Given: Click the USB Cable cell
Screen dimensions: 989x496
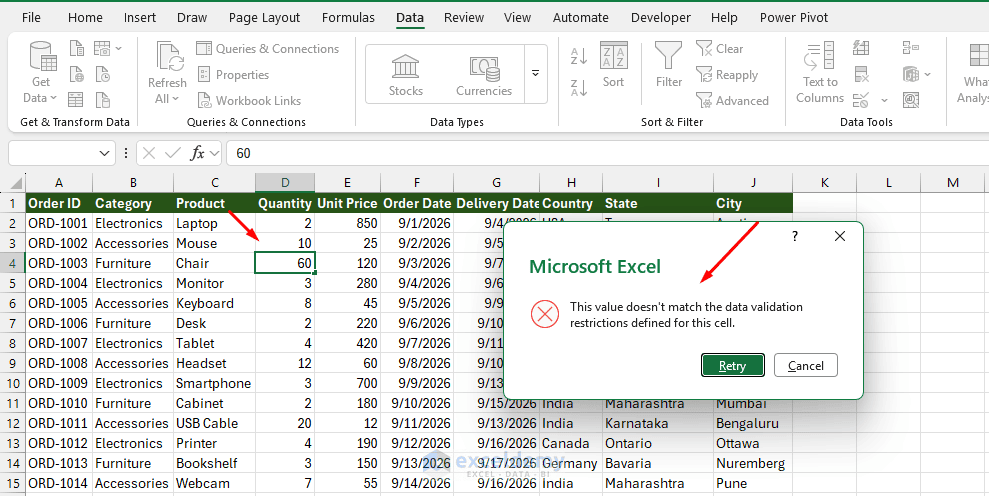Looking at the screenshot, I should pyautogui.click(x=214, y=423).
